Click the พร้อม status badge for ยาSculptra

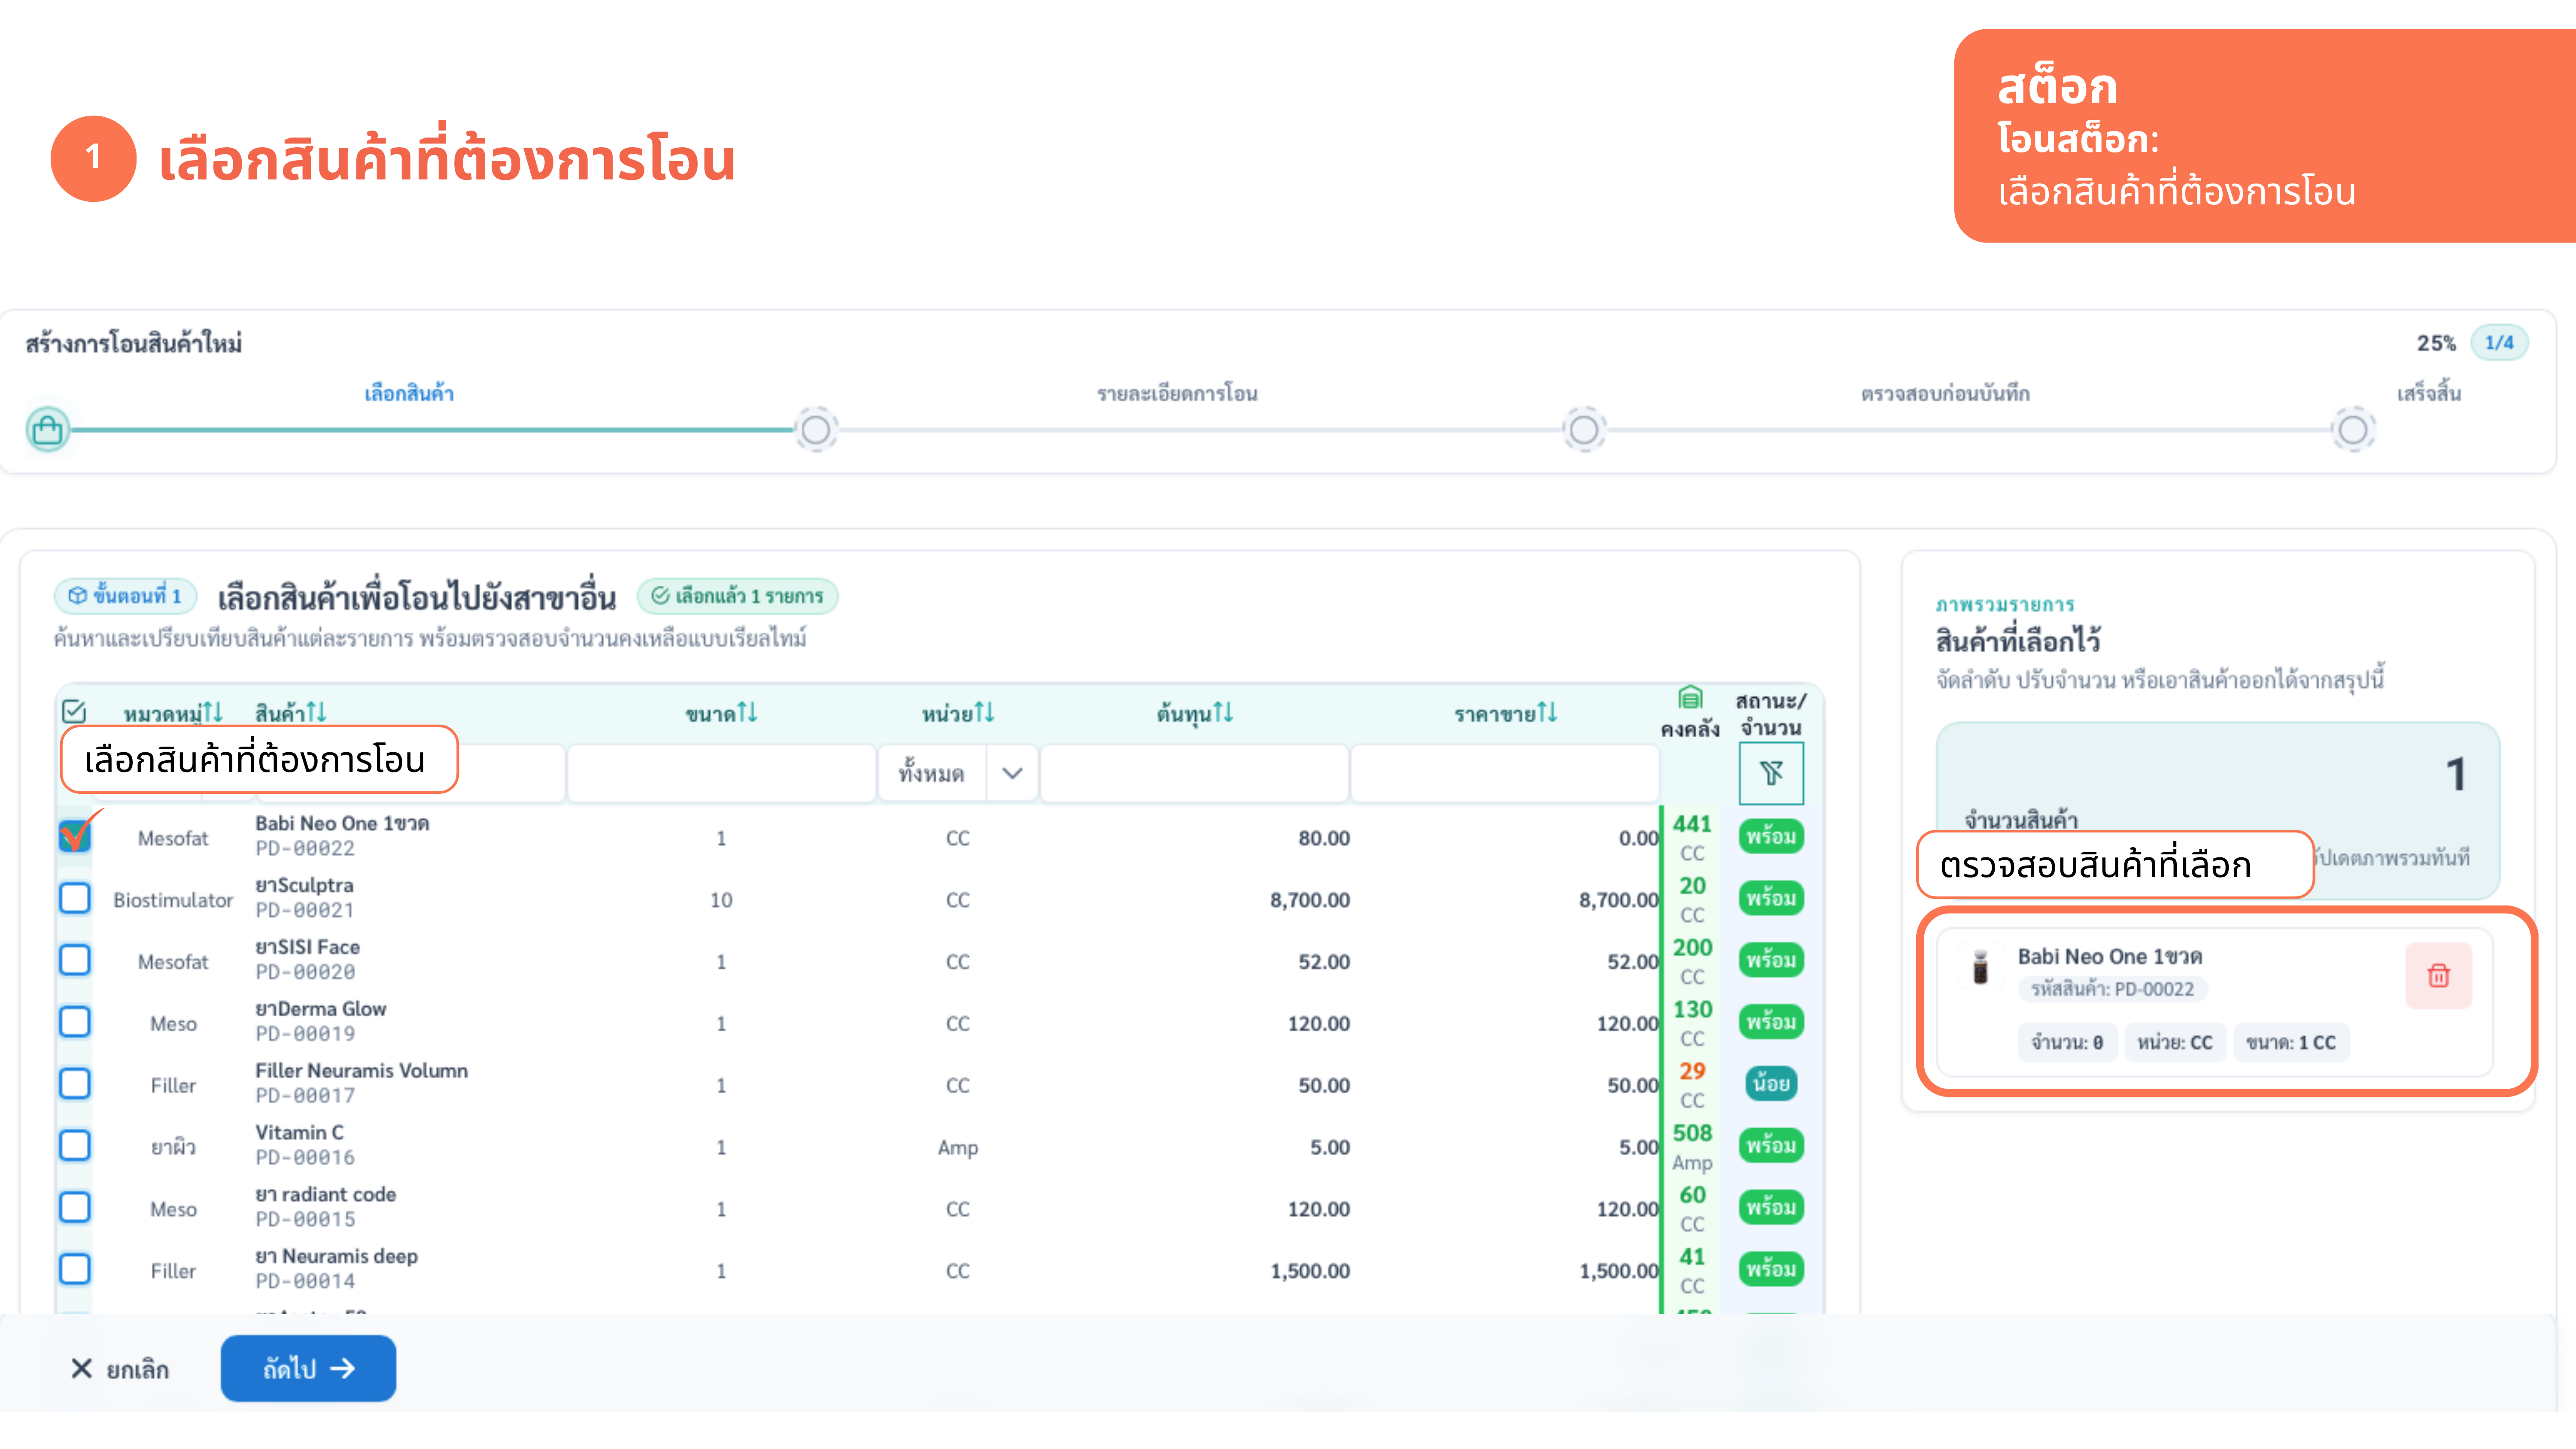pyautogui.click(x=1771, y=898)
